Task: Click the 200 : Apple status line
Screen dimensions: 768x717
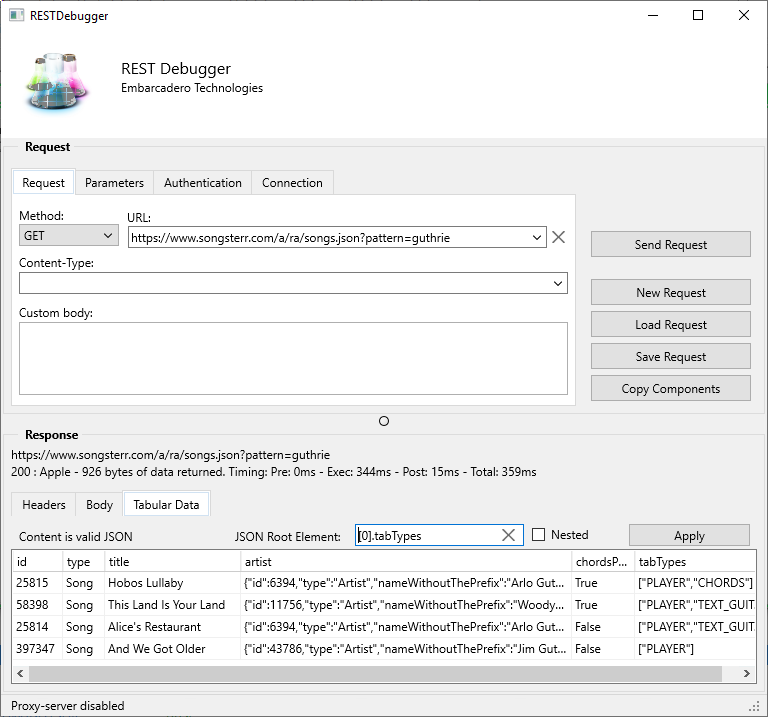Action: tap(273, 472)
